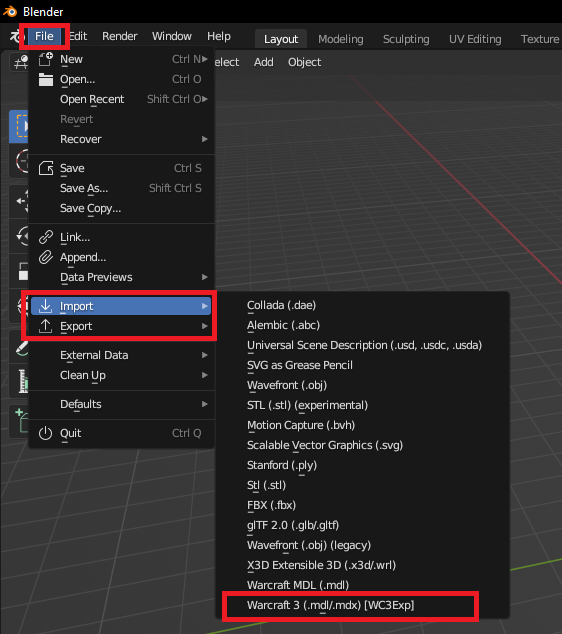Image resolution: width=562 pixels, height=634 pixels.
Task: Import Universal Scene Description file
Action: coord(363,345)
